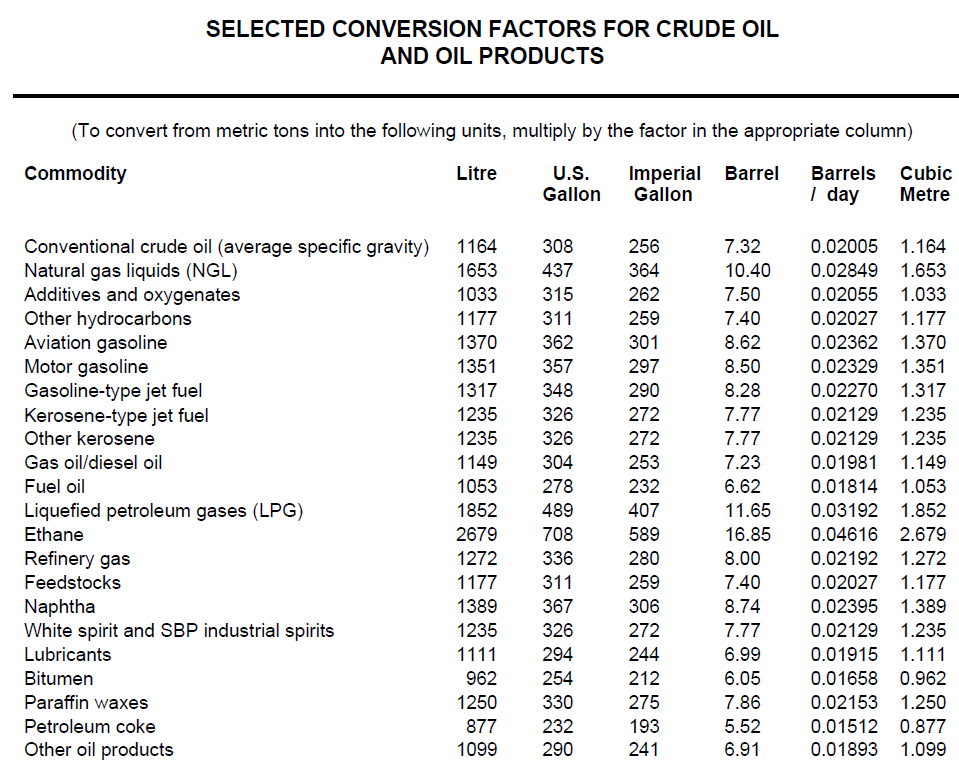Select the Liquefied petroleum gases (LPG) label

click(x=163, y=510)
